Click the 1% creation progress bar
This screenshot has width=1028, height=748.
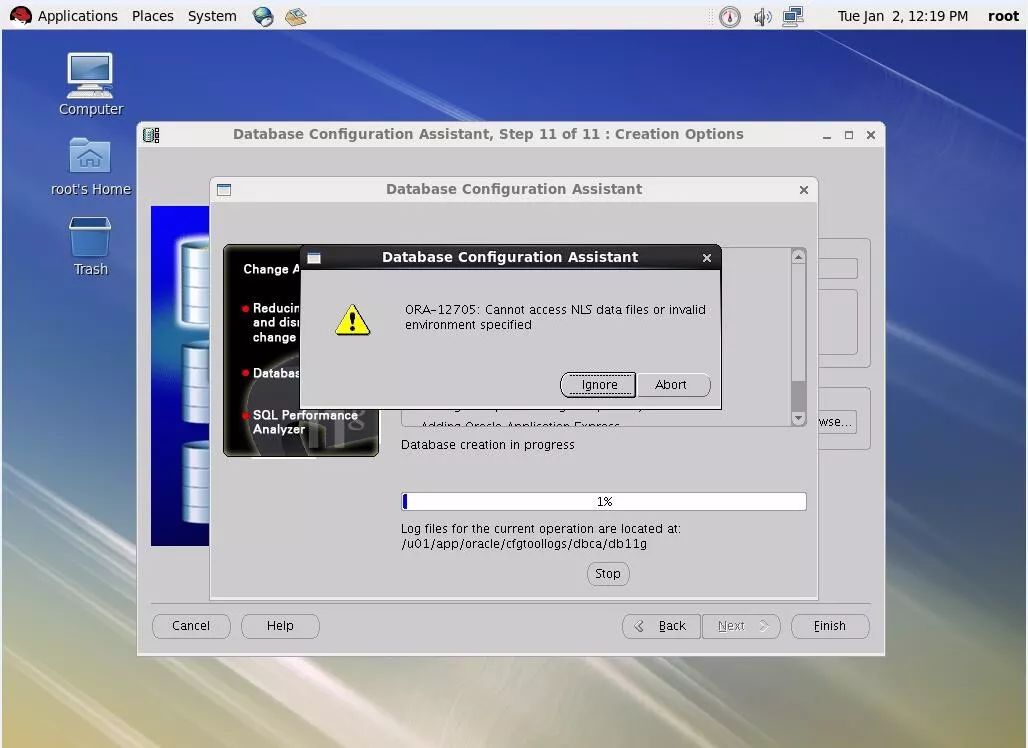point(604,502)
